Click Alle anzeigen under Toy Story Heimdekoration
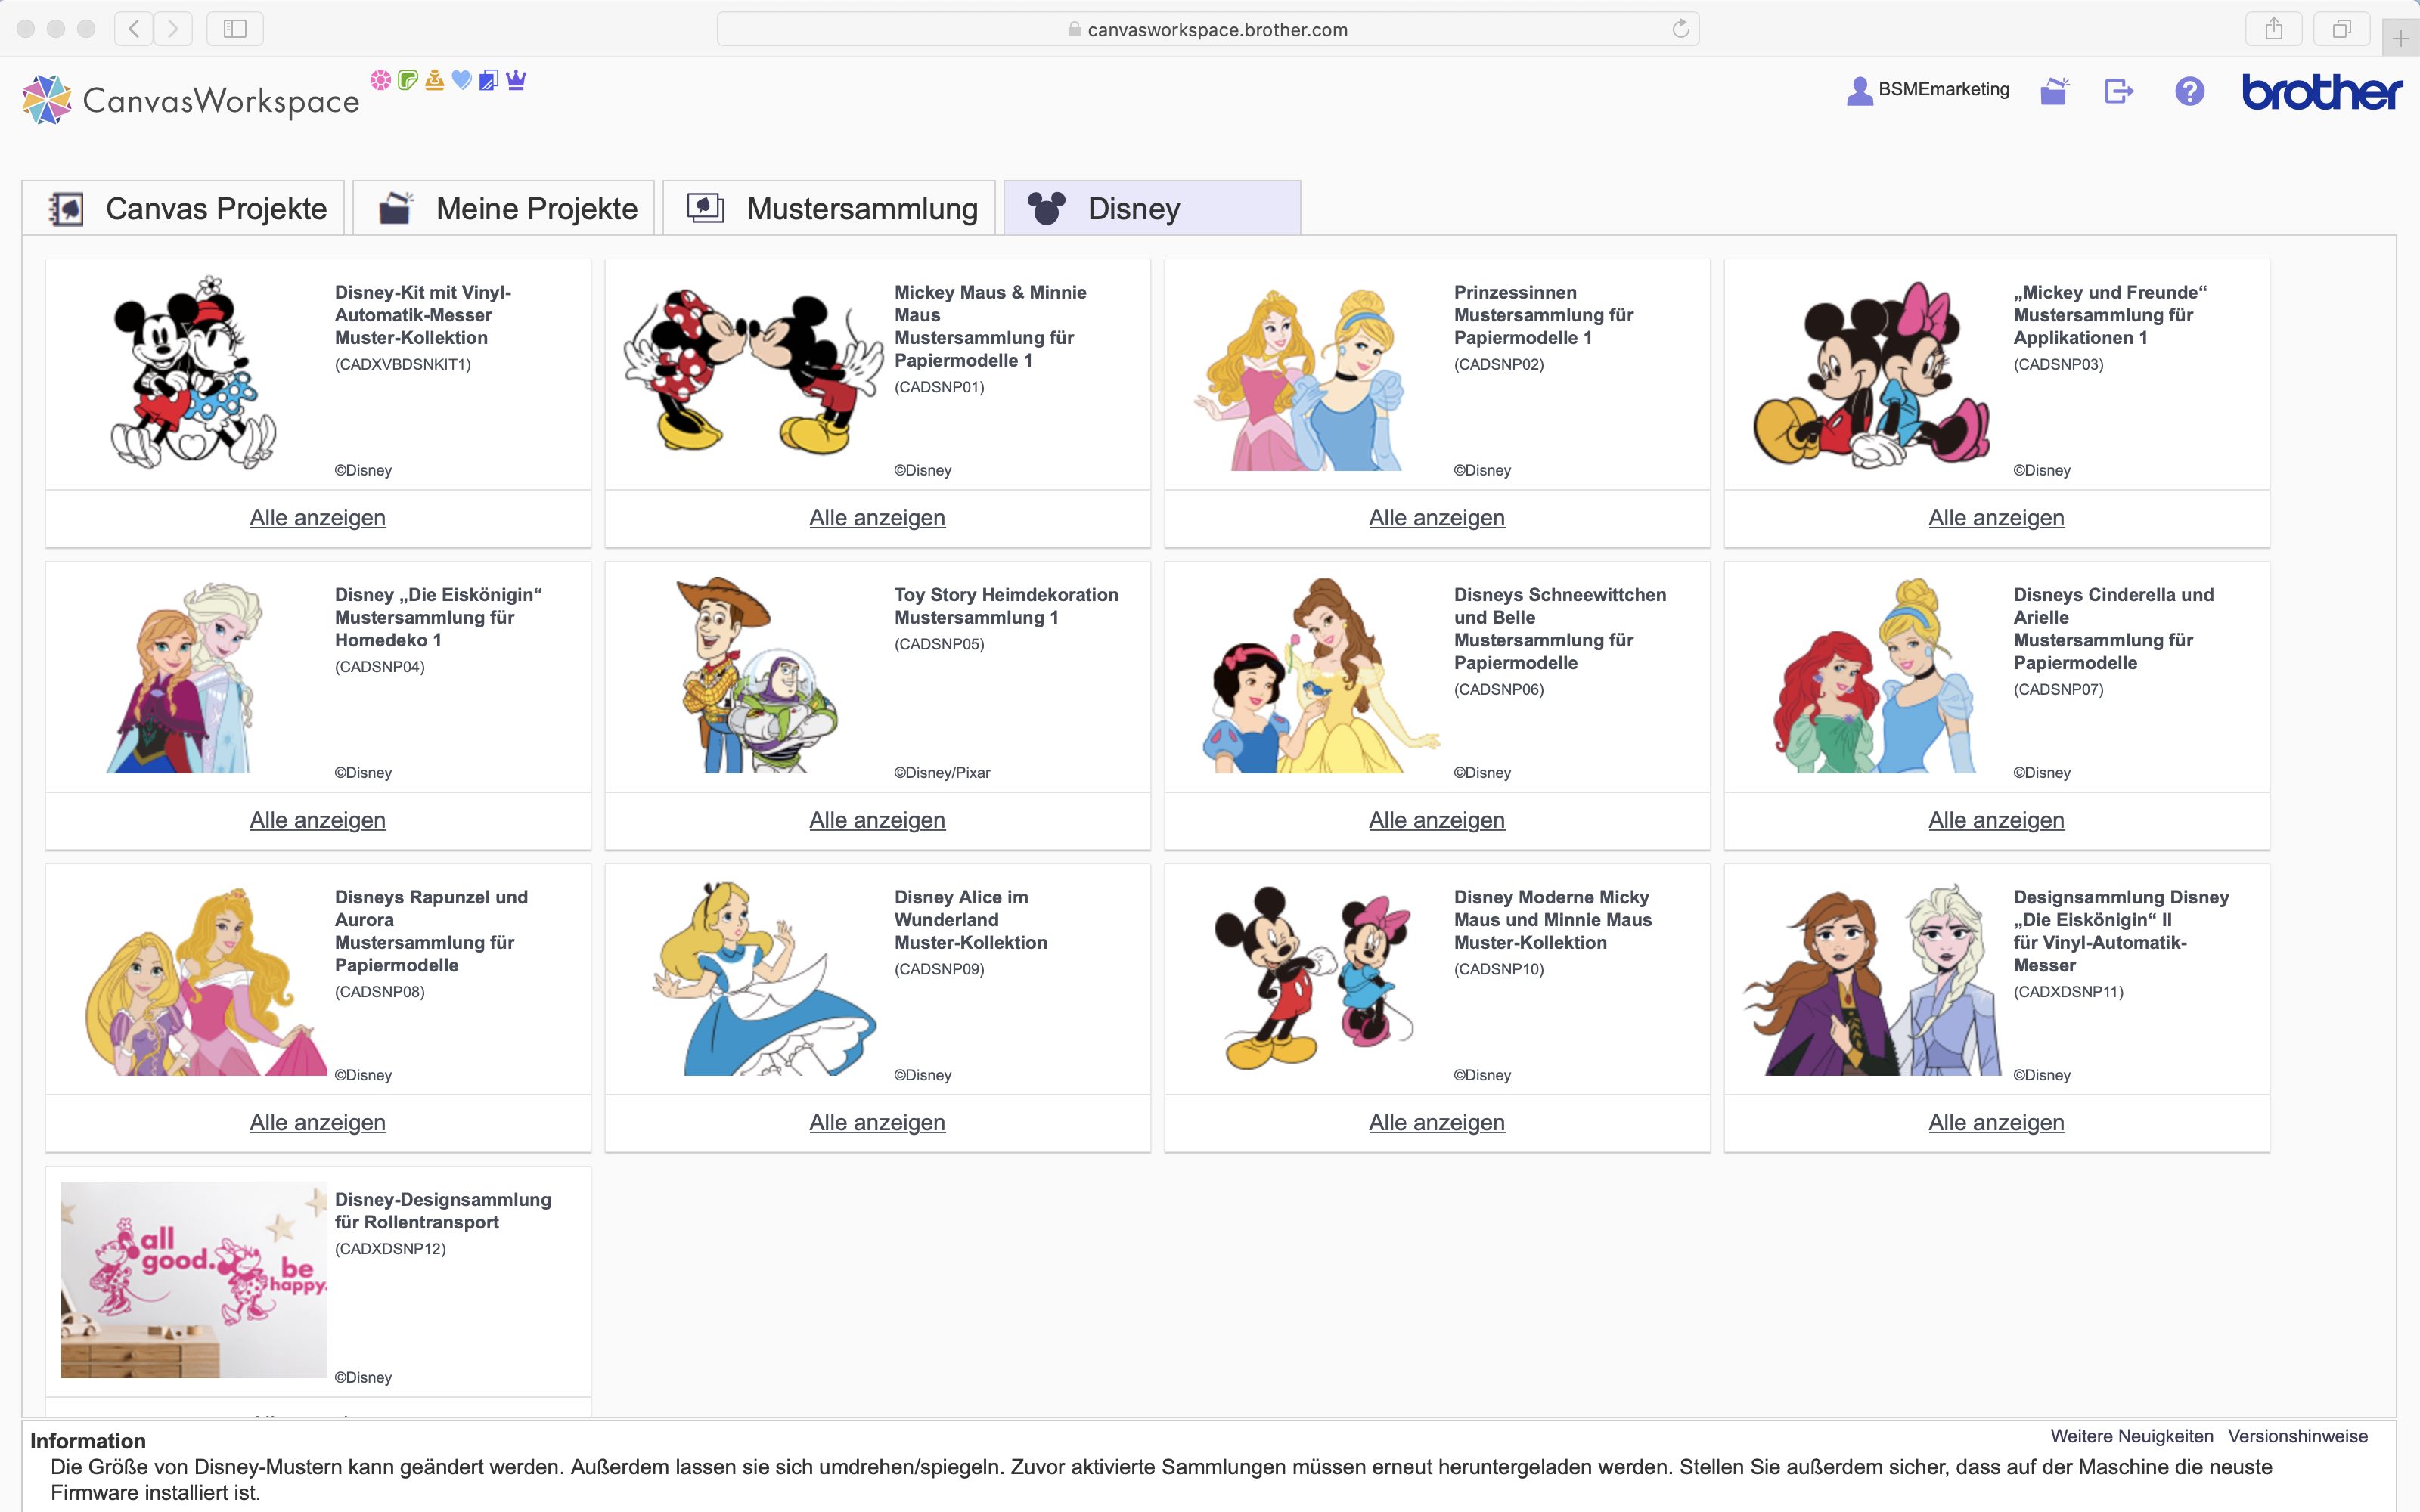 click(877, 820)
